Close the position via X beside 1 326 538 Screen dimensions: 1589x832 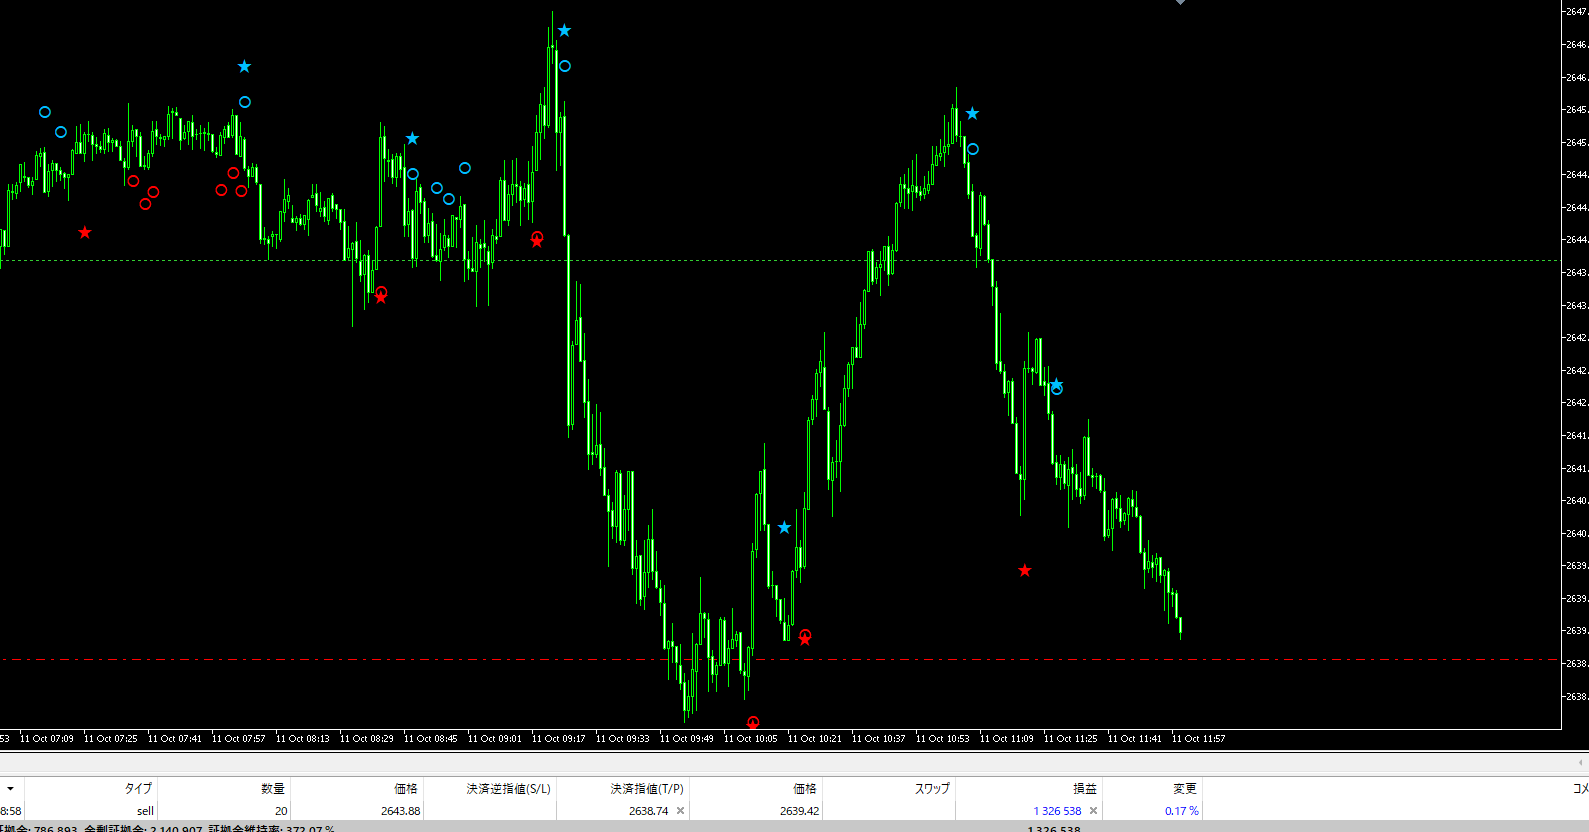1093,811
